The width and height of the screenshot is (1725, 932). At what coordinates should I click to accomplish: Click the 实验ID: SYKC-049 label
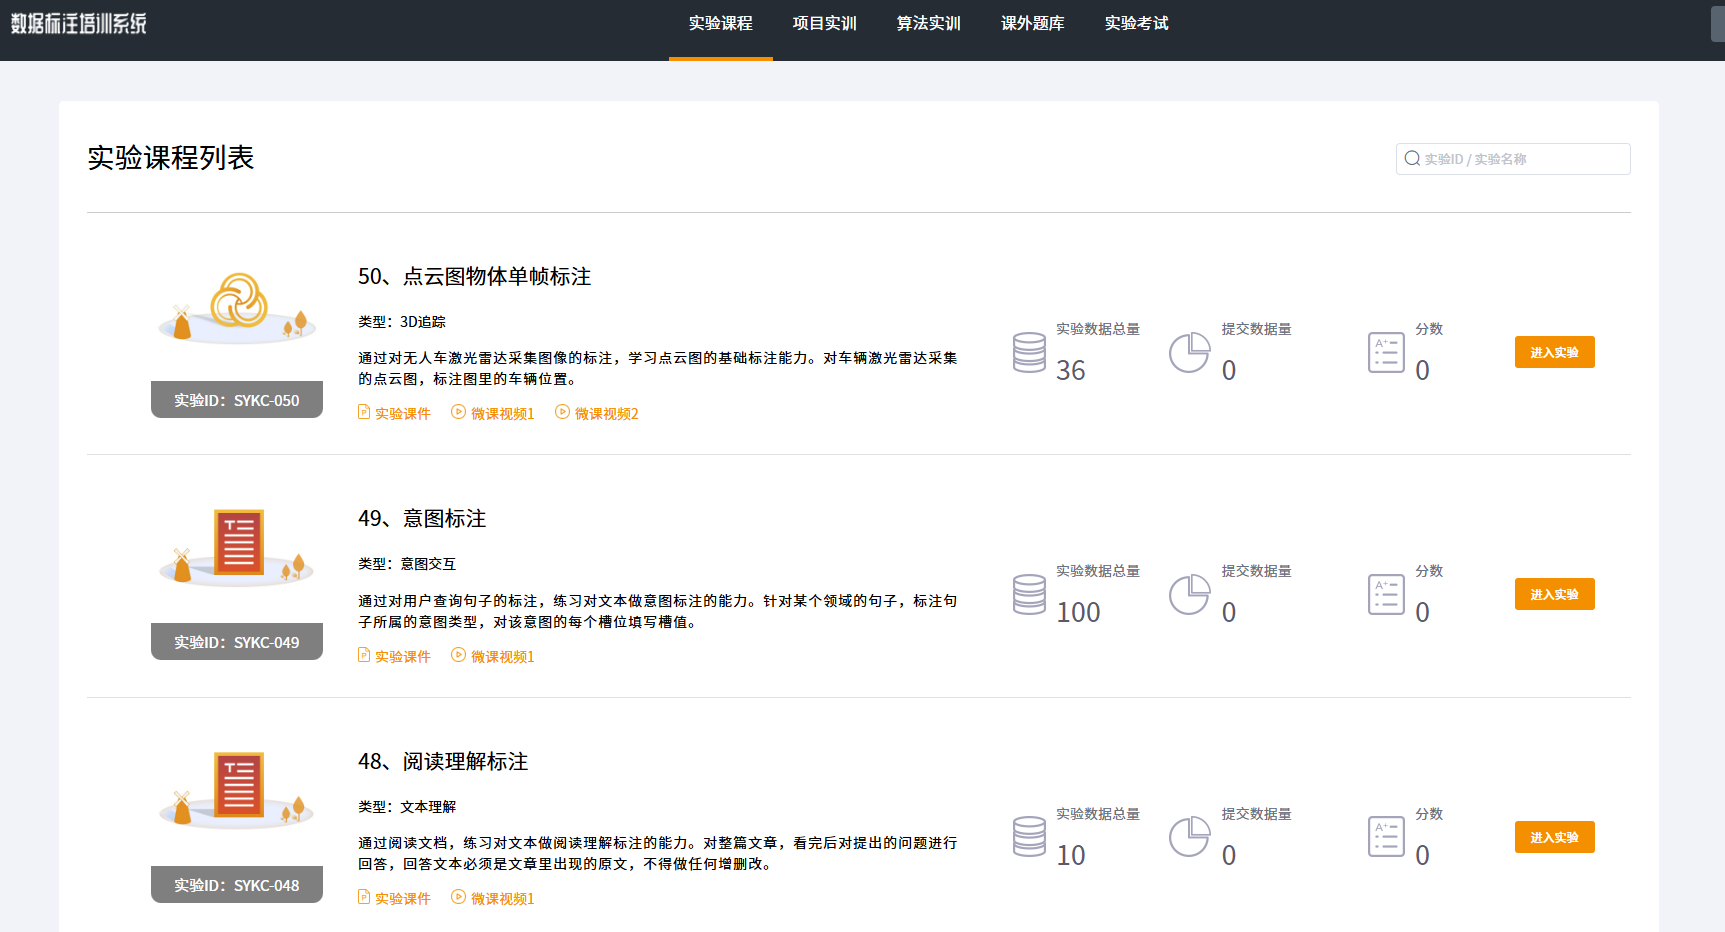click(x=237, y=642)
